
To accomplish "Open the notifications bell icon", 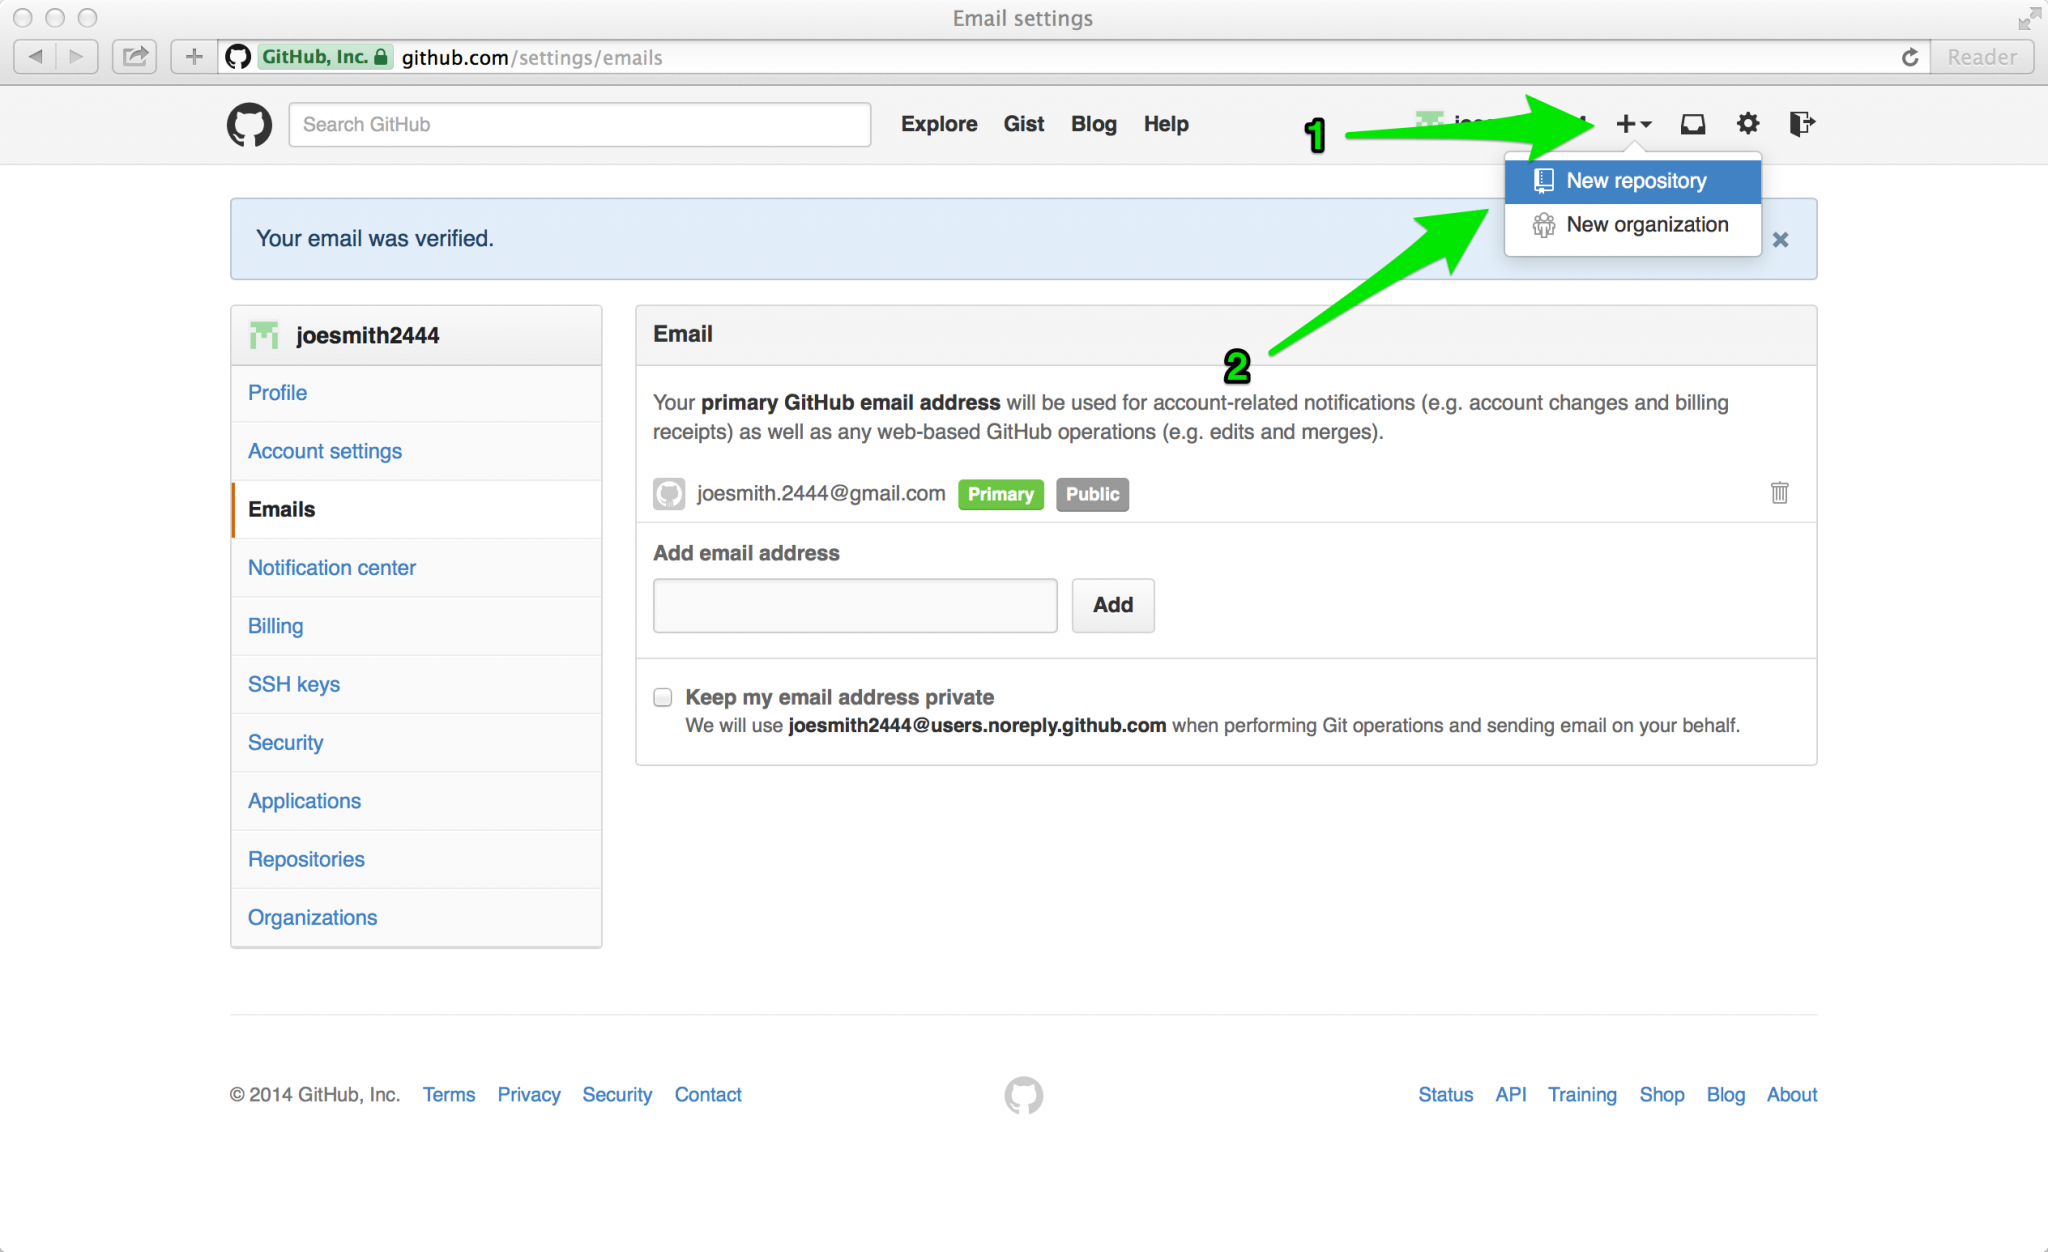I will click(x=1693, y=123).
